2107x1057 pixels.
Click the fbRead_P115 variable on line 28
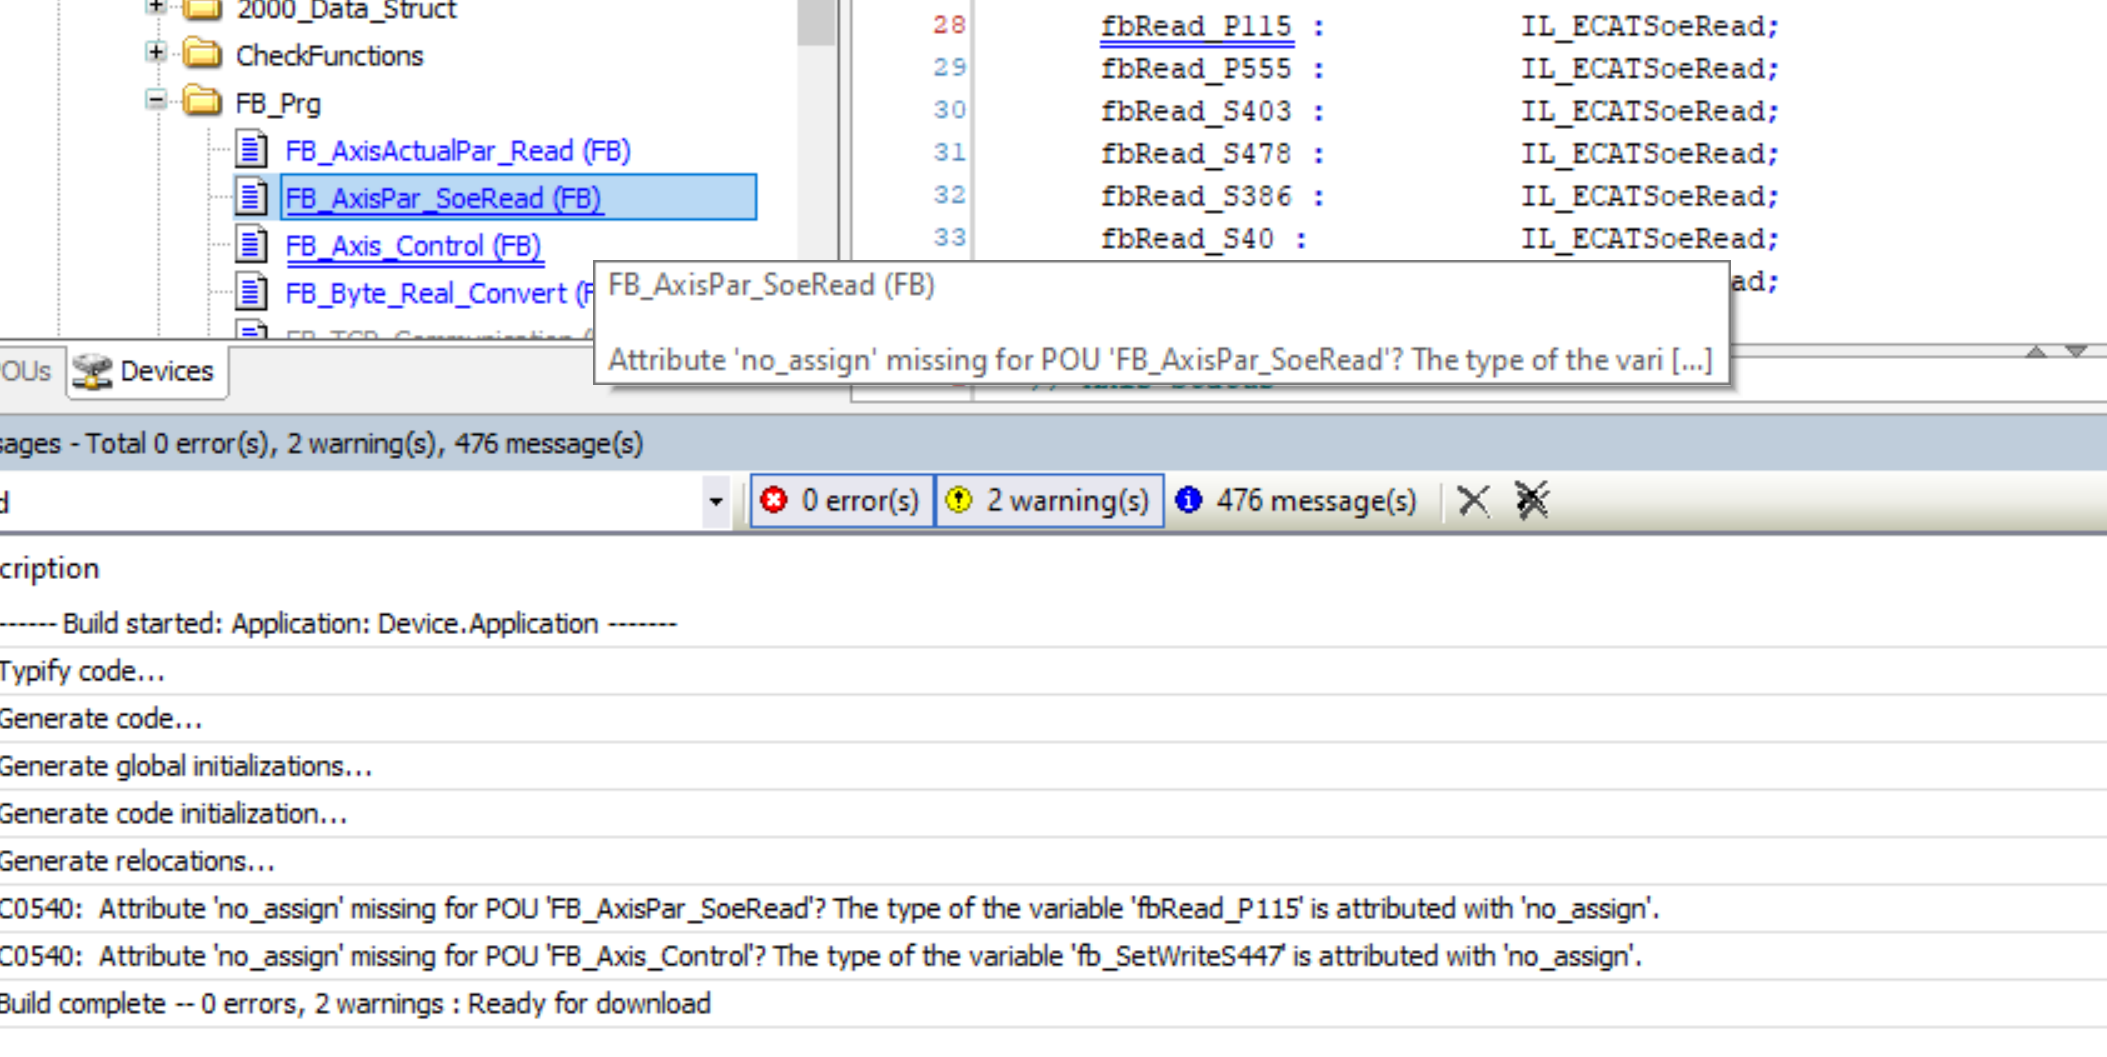(1196, 26)
